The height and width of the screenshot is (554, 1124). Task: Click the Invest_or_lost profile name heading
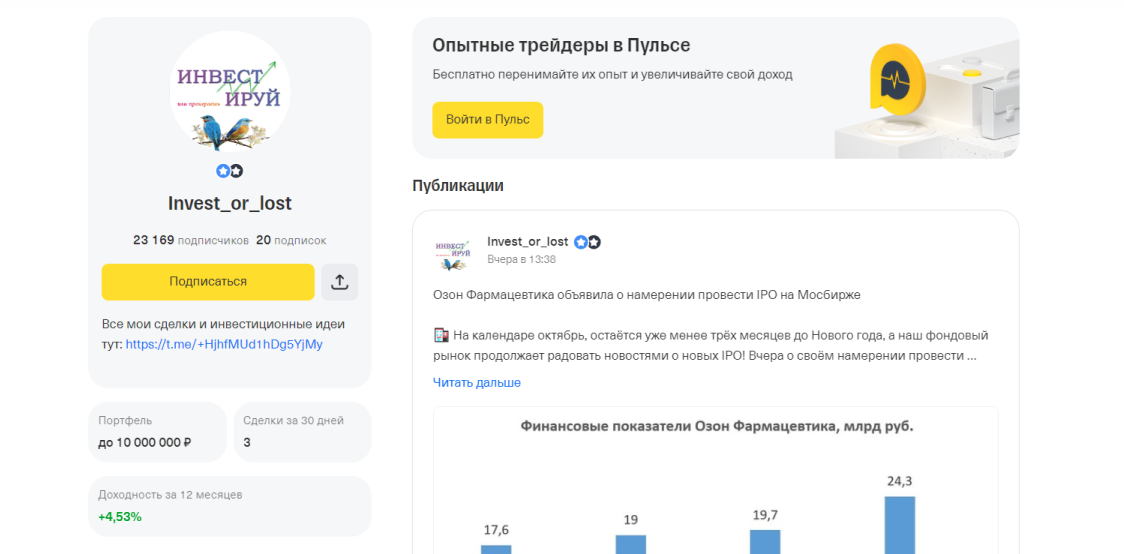(229, 204)
